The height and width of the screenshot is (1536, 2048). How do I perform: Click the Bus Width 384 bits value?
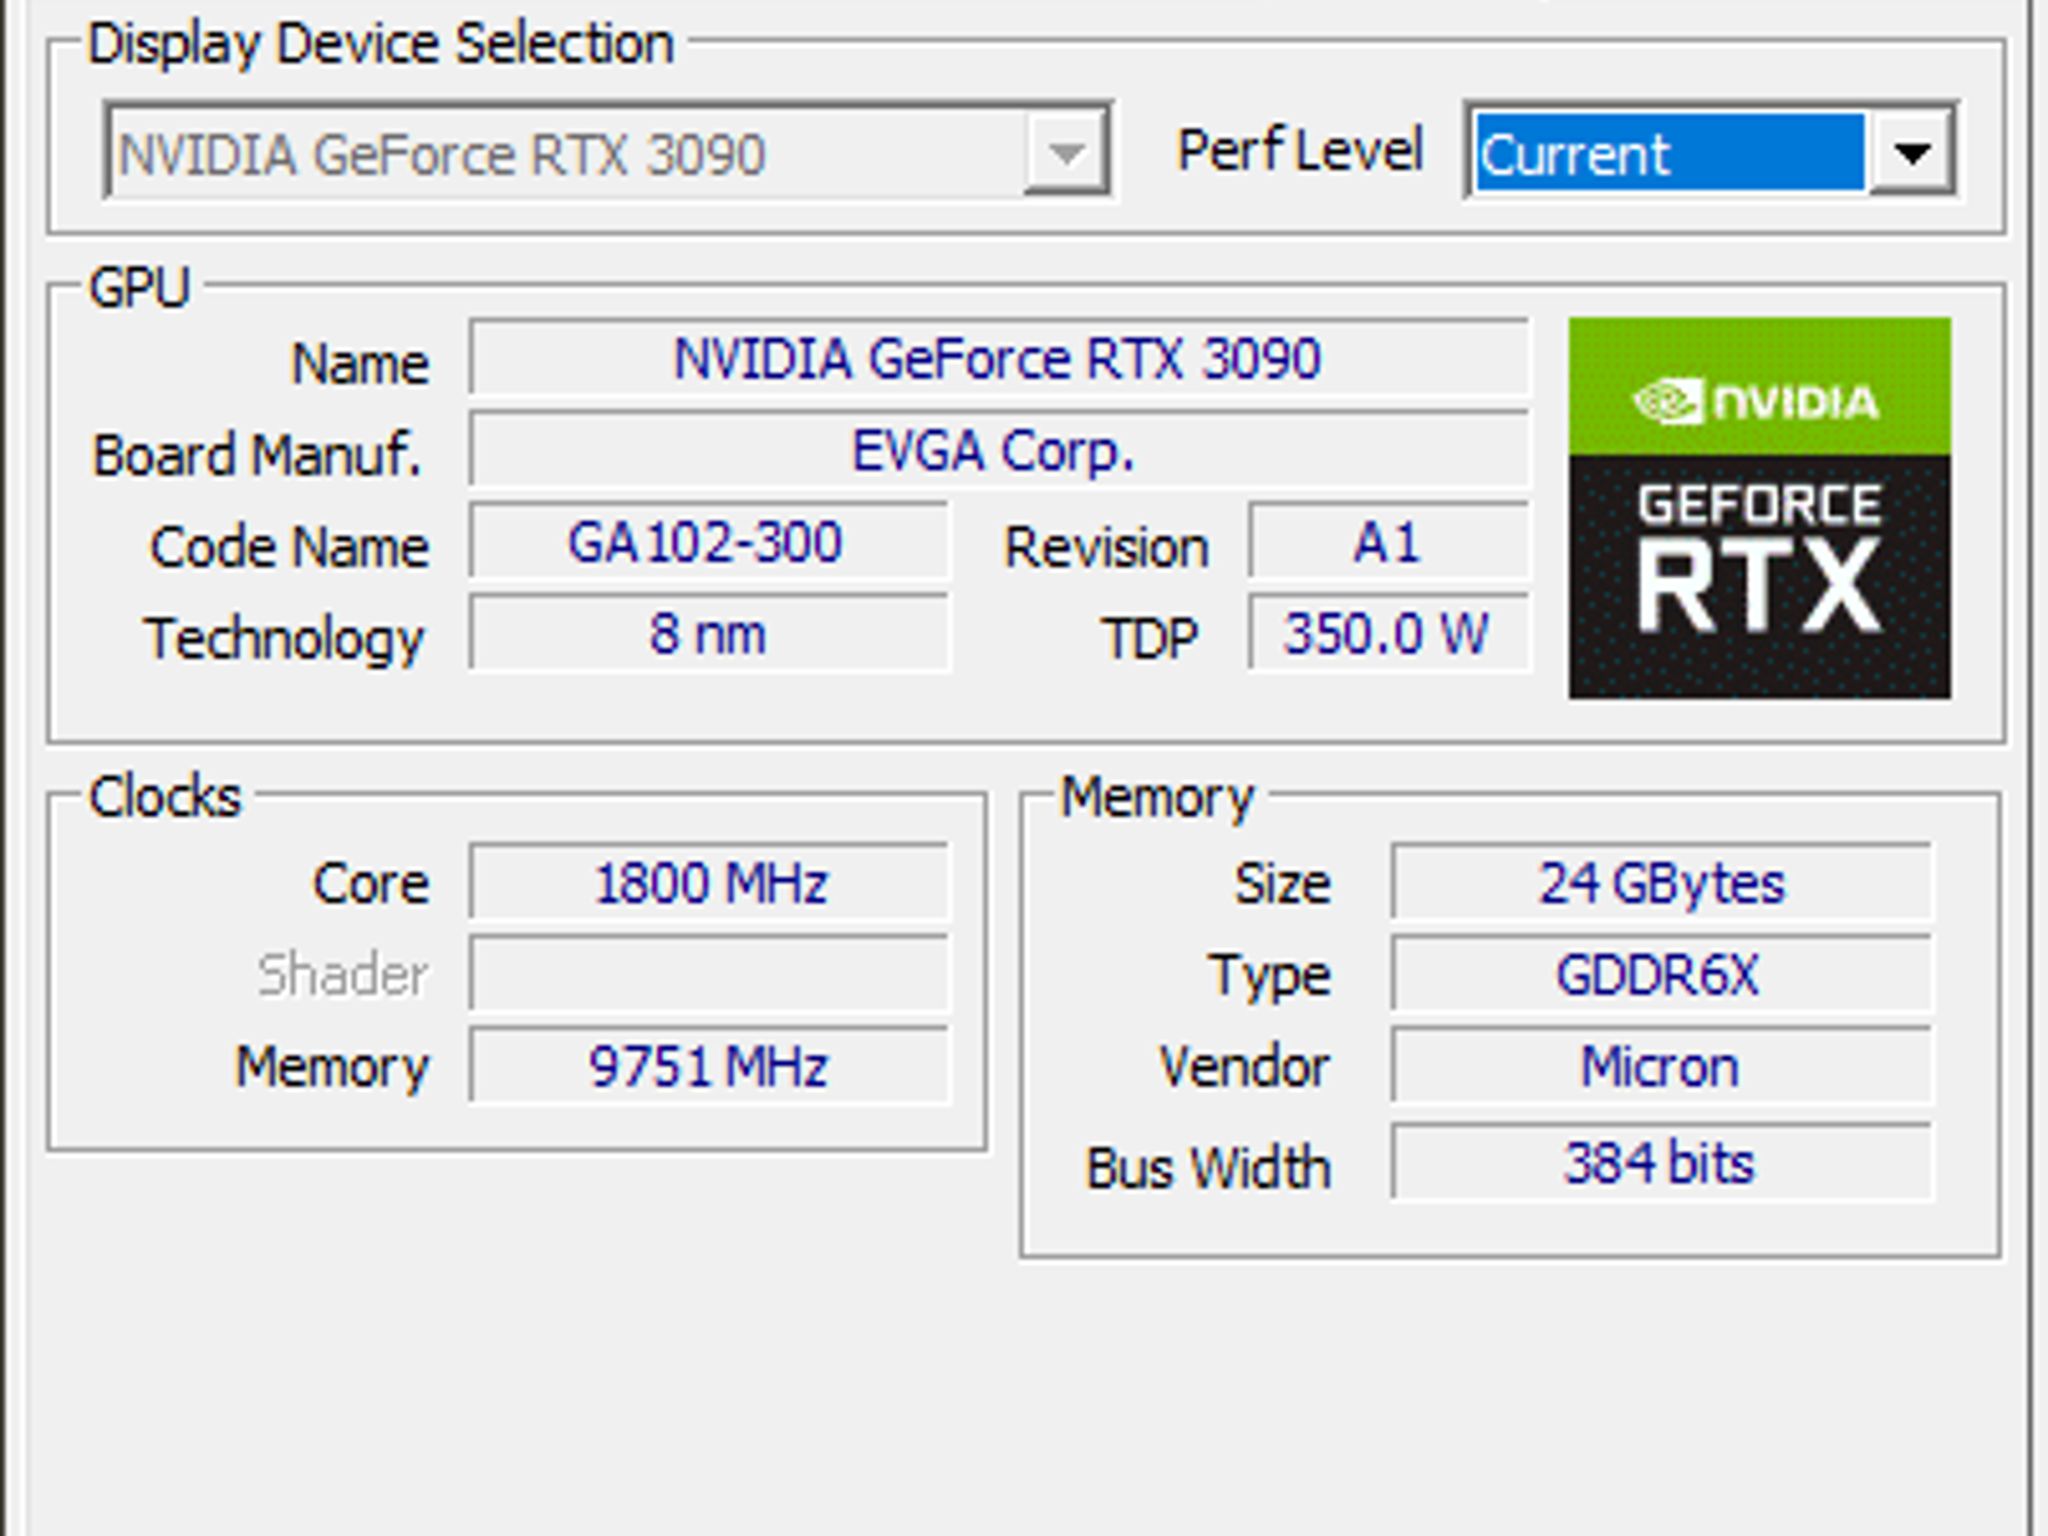point(1660,1163)
